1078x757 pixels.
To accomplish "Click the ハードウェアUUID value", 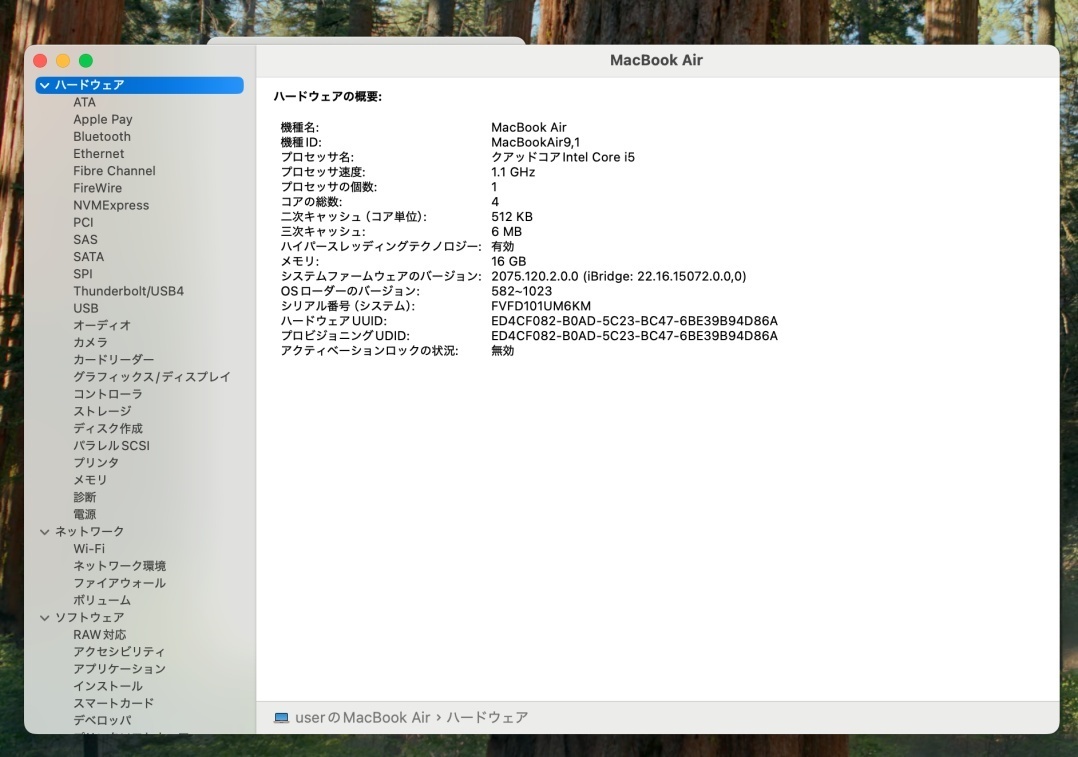I will pyautogui.click(x=634, y=321).
